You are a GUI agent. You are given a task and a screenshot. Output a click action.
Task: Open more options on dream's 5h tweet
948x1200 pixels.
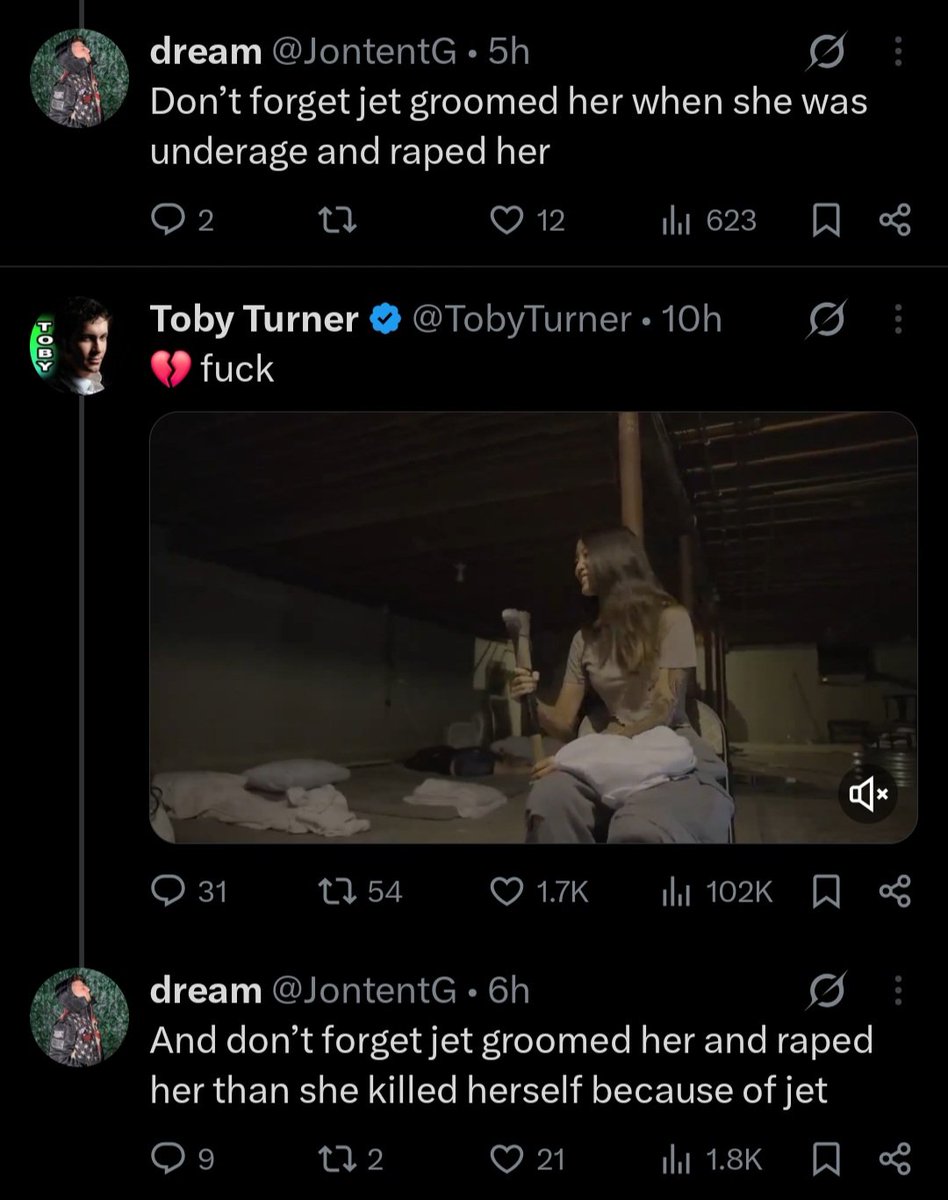[x=896, y=51]
